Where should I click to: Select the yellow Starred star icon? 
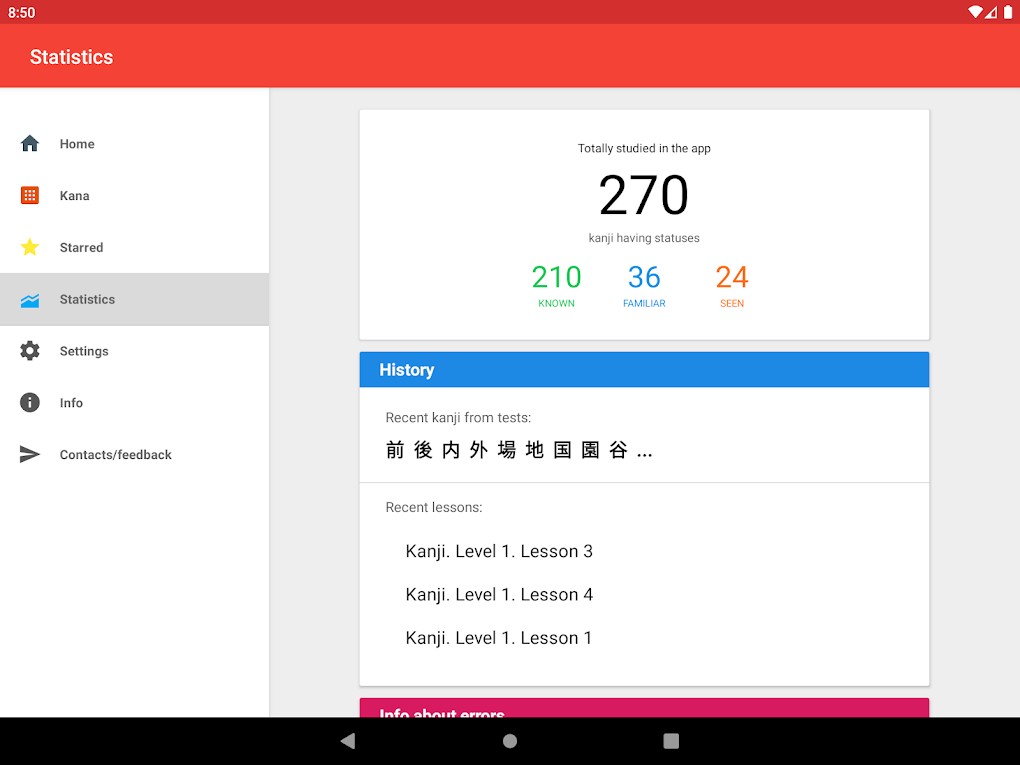coord(30,247)
